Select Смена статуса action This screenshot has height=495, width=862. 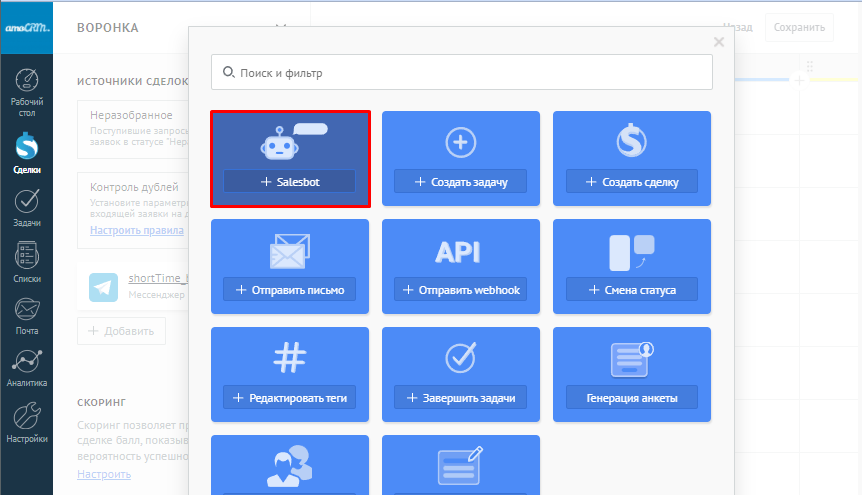click(x=632, y=290)
